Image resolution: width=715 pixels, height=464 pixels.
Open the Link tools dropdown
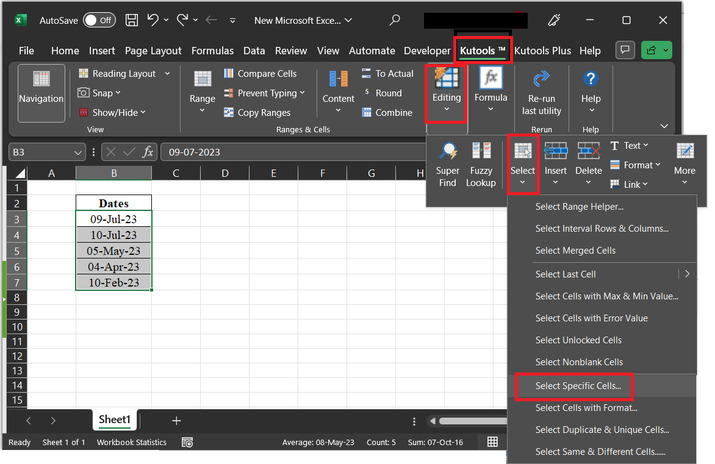pyautogui.click(x=629, y=185)
